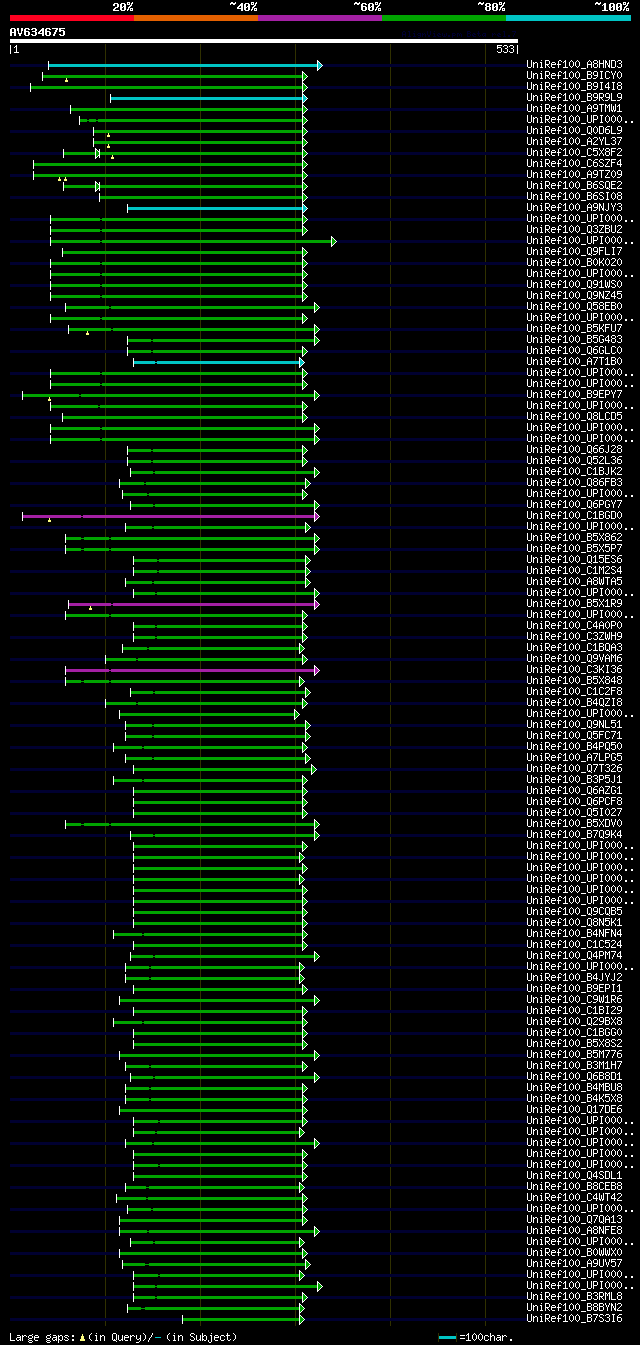This screenshot has width=640, height=1345.
Task: Select the label UniRef100_Q4PM74
Action: coord(574,956)
